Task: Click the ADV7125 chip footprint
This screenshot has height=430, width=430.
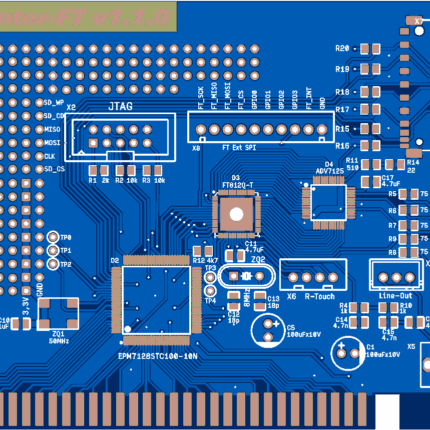Action: tap(328, 203)
